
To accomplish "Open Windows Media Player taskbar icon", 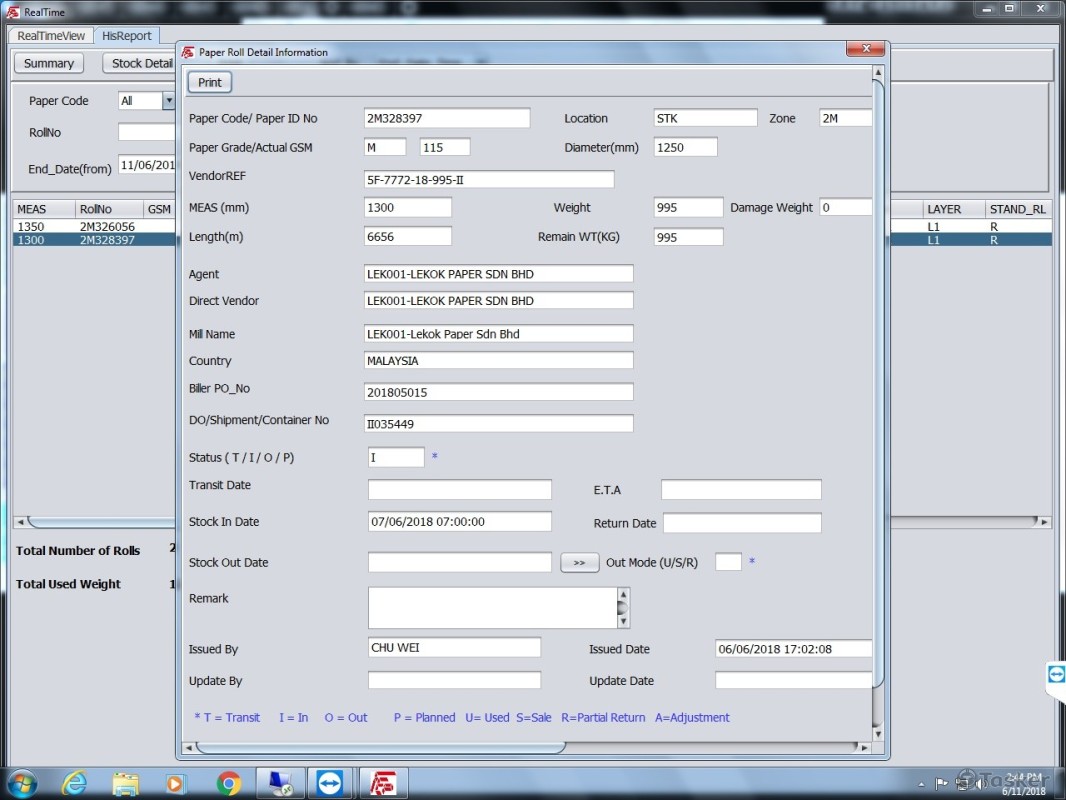I will (x=177, y=783).
